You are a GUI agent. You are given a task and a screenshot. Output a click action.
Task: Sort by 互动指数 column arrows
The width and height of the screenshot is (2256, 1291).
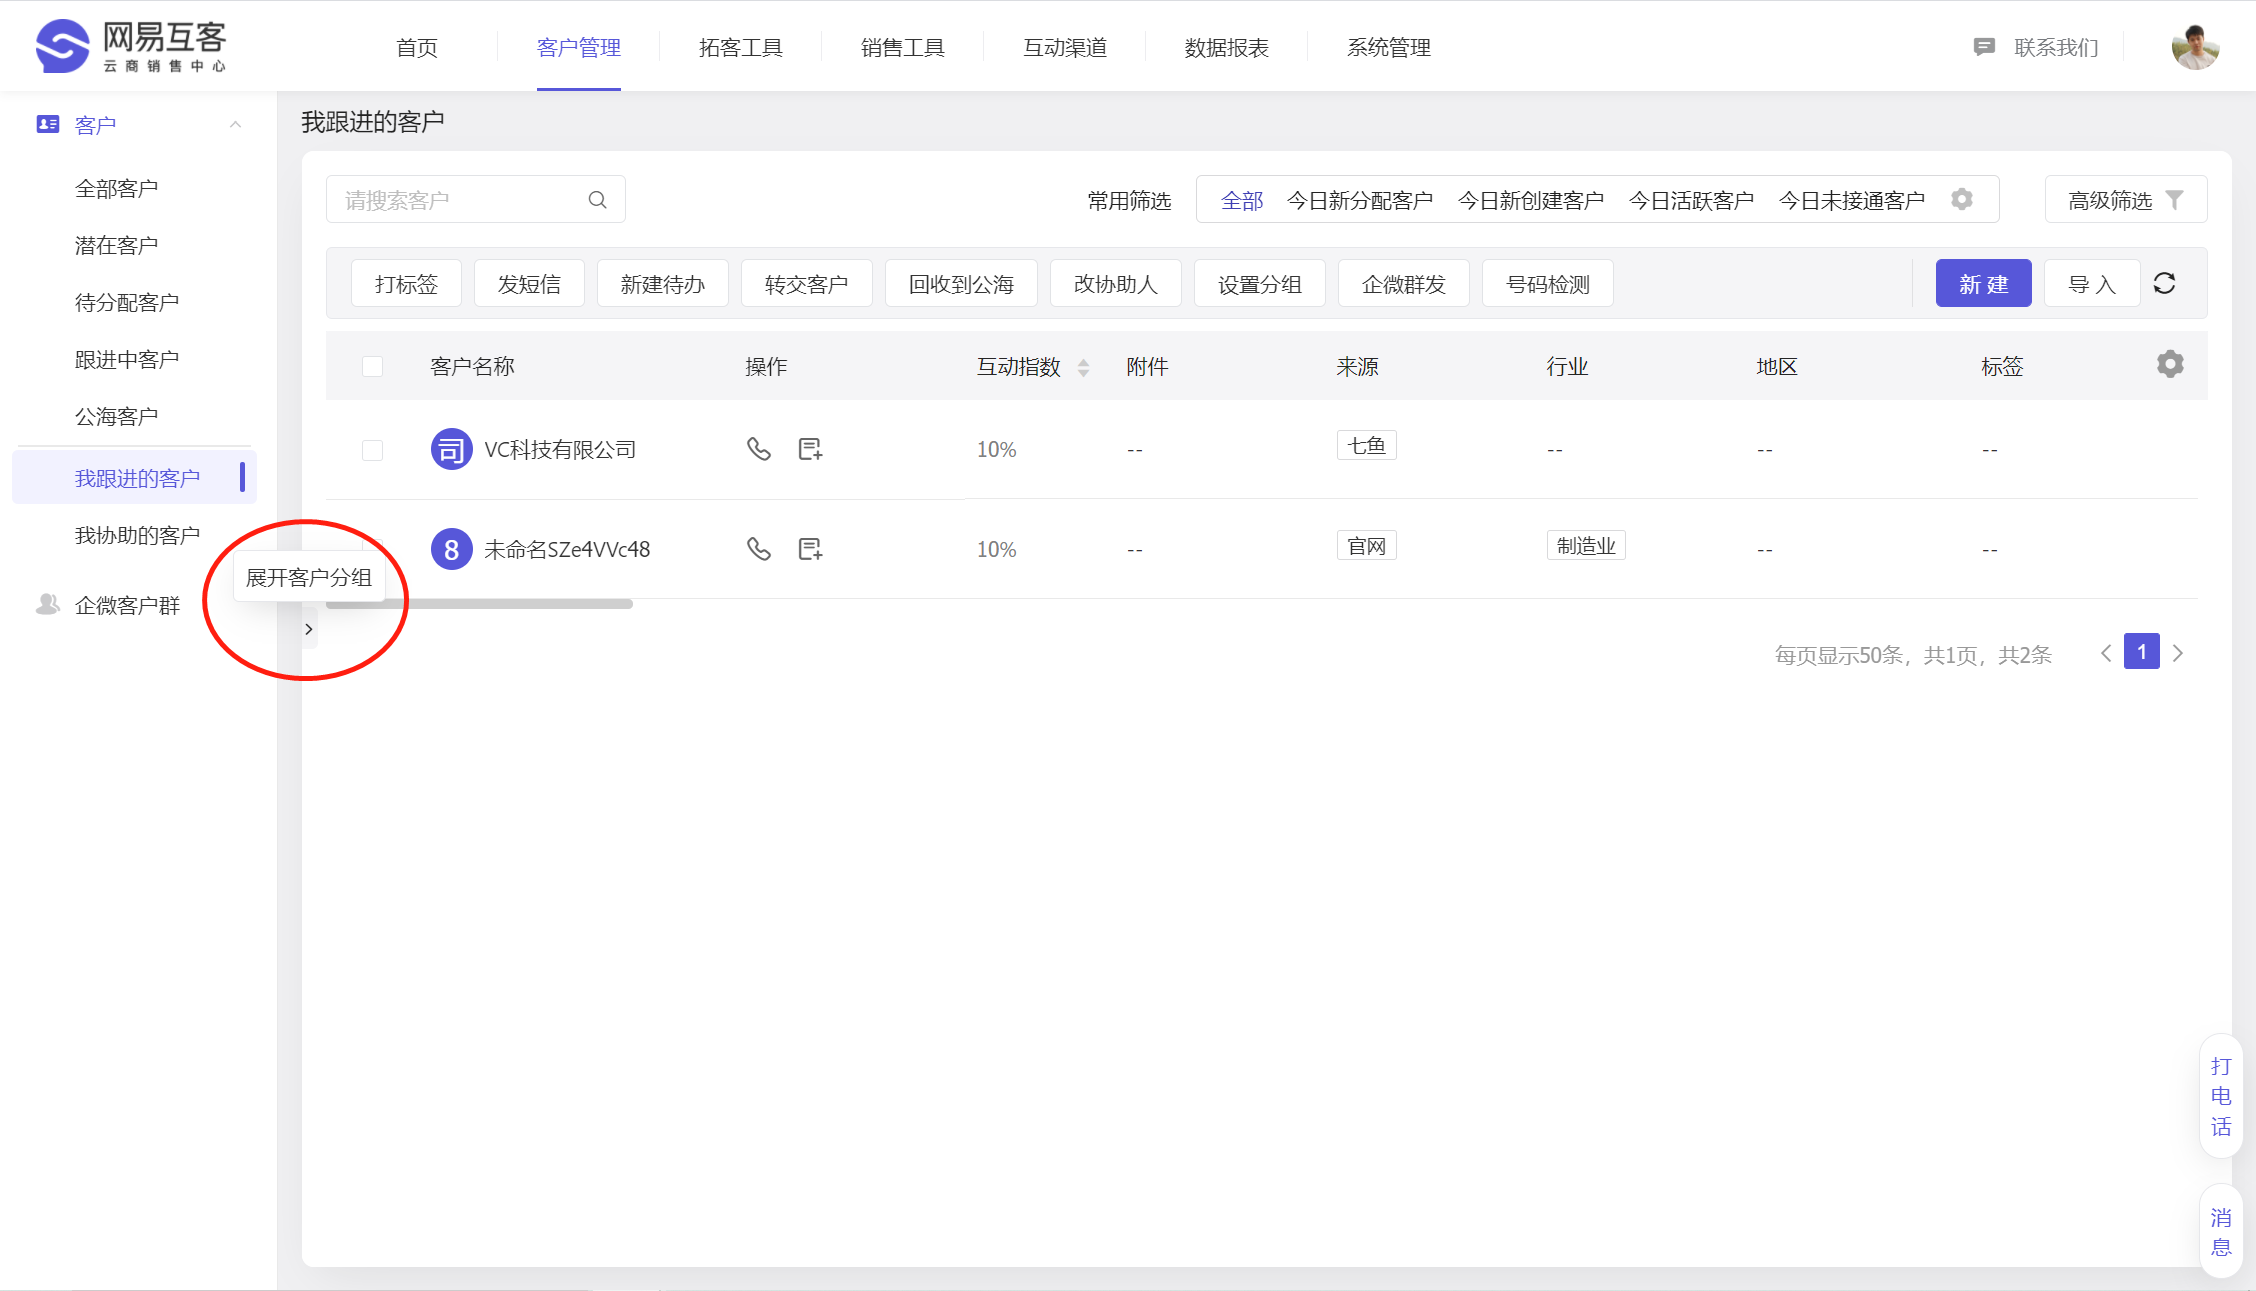coord(1083,367)
